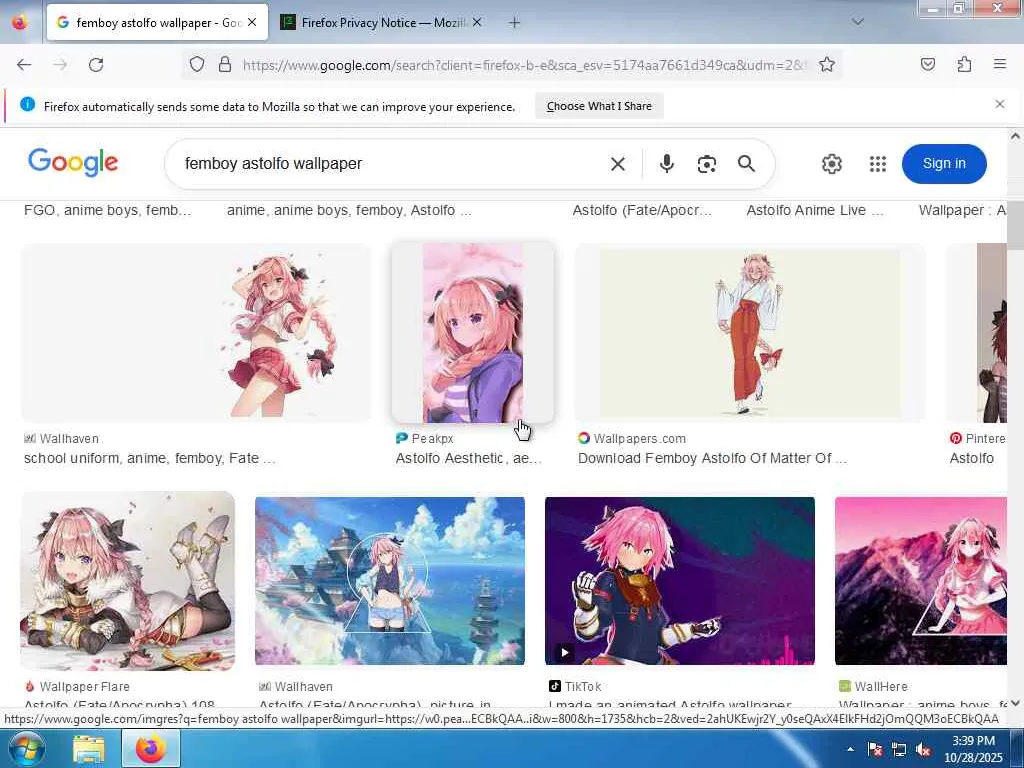The width and height of the screenshot is (1024, 768).
Task: Click 'Download Femboy Astolfo Of Matter Of' title
Action: click(712, 458)
